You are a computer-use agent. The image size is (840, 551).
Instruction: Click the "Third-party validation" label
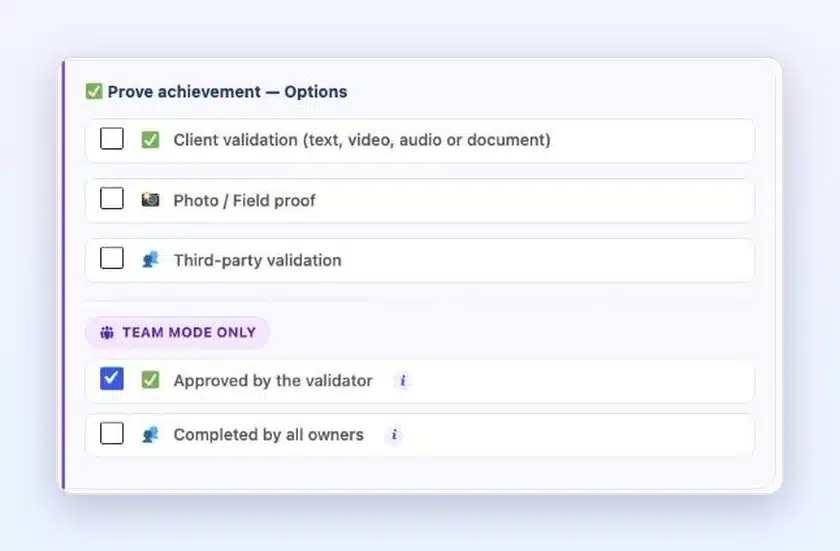257,260
